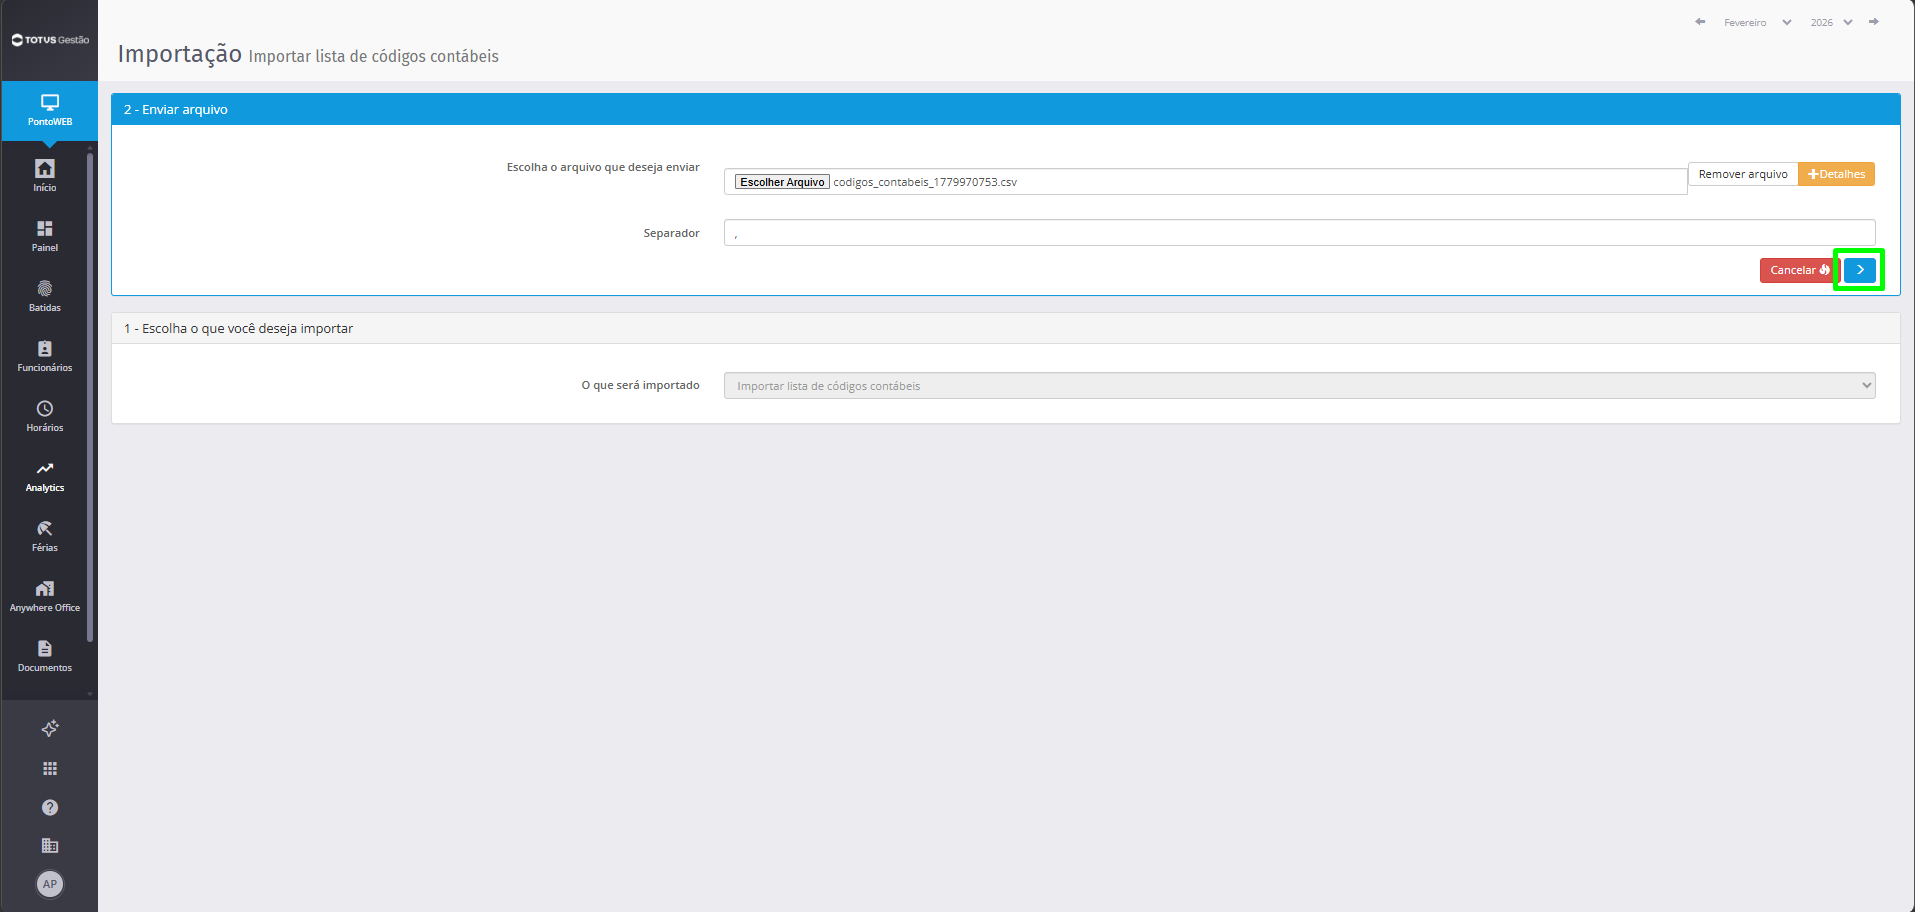Click the Separador input field
Screen dimensions: 1915x912
coord(1299,233)
